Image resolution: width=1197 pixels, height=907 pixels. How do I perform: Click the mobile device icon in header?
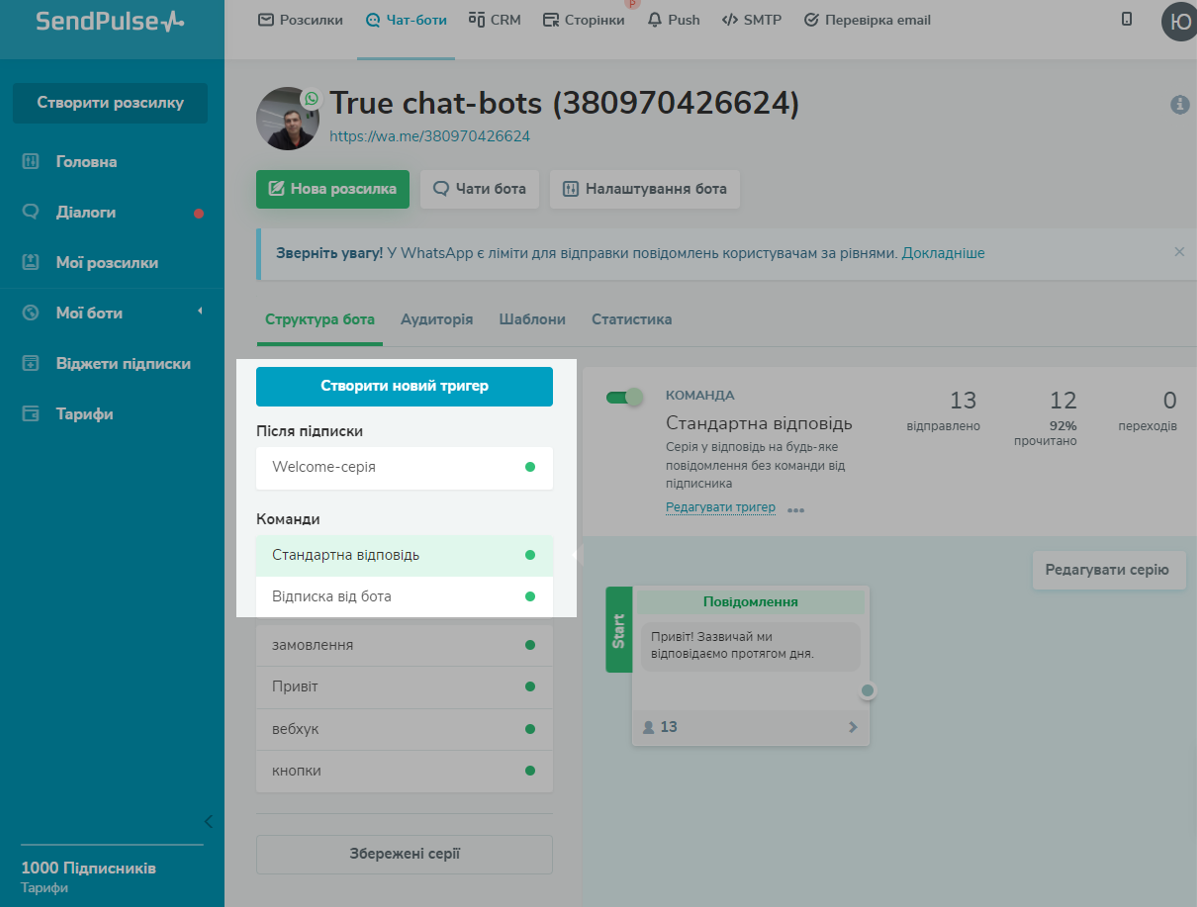pyautogui.click(x=1127, y=19)
